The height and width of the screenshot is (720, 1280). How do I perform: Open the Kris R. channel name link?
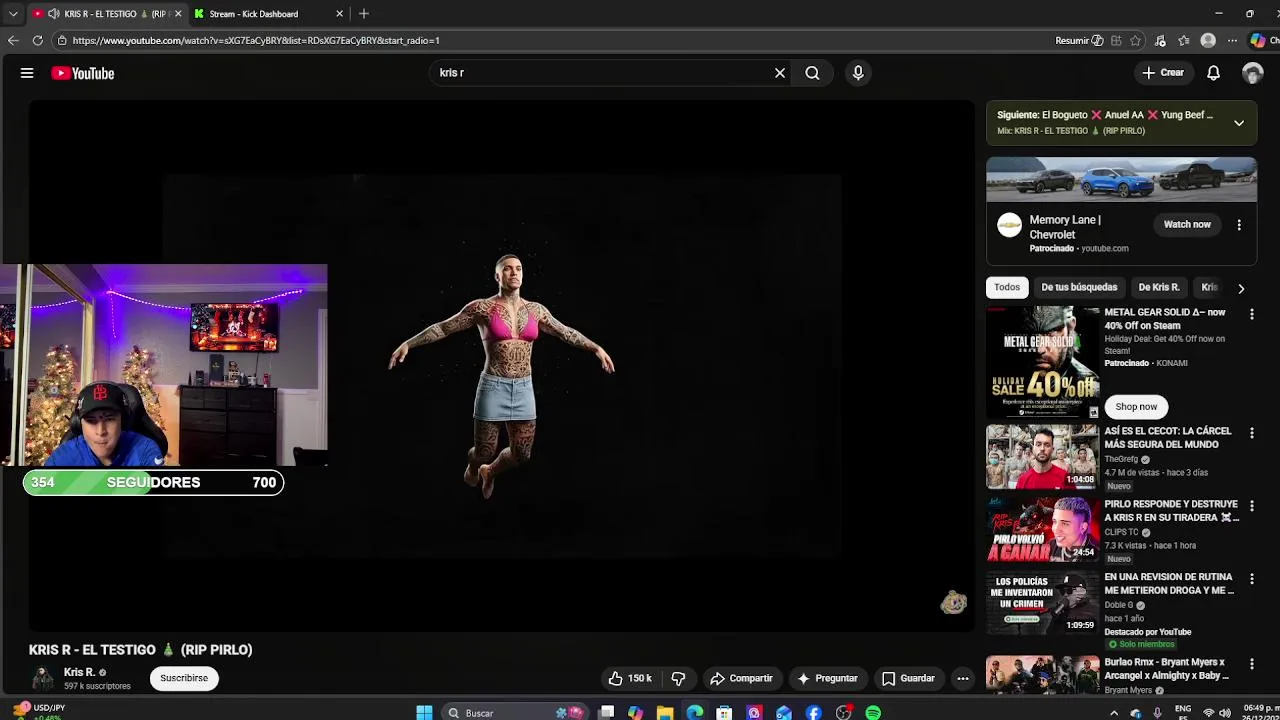coord(79,672)
